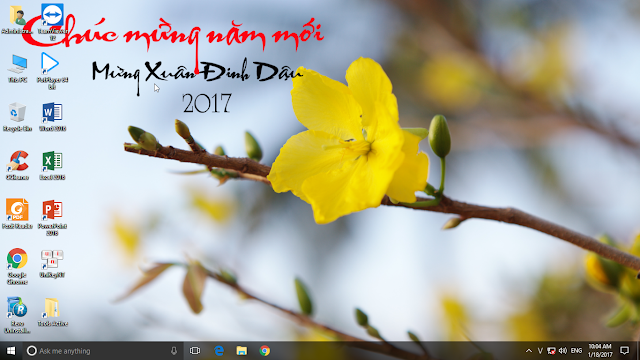This screenshot has width=640, height=360.
Task: Select the Google Chrome desktop shortcut
Action: point(17,266)
